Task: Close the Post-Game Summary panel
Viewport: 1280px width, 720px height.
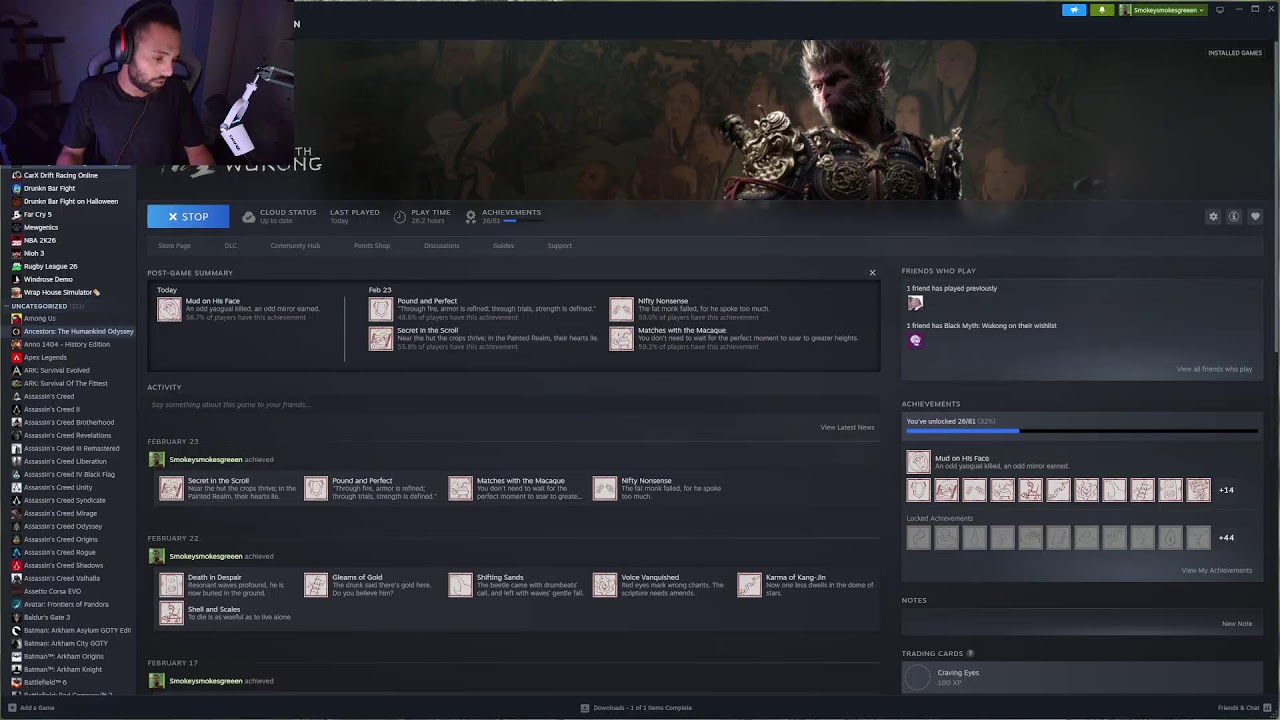Action: point(872,273)
